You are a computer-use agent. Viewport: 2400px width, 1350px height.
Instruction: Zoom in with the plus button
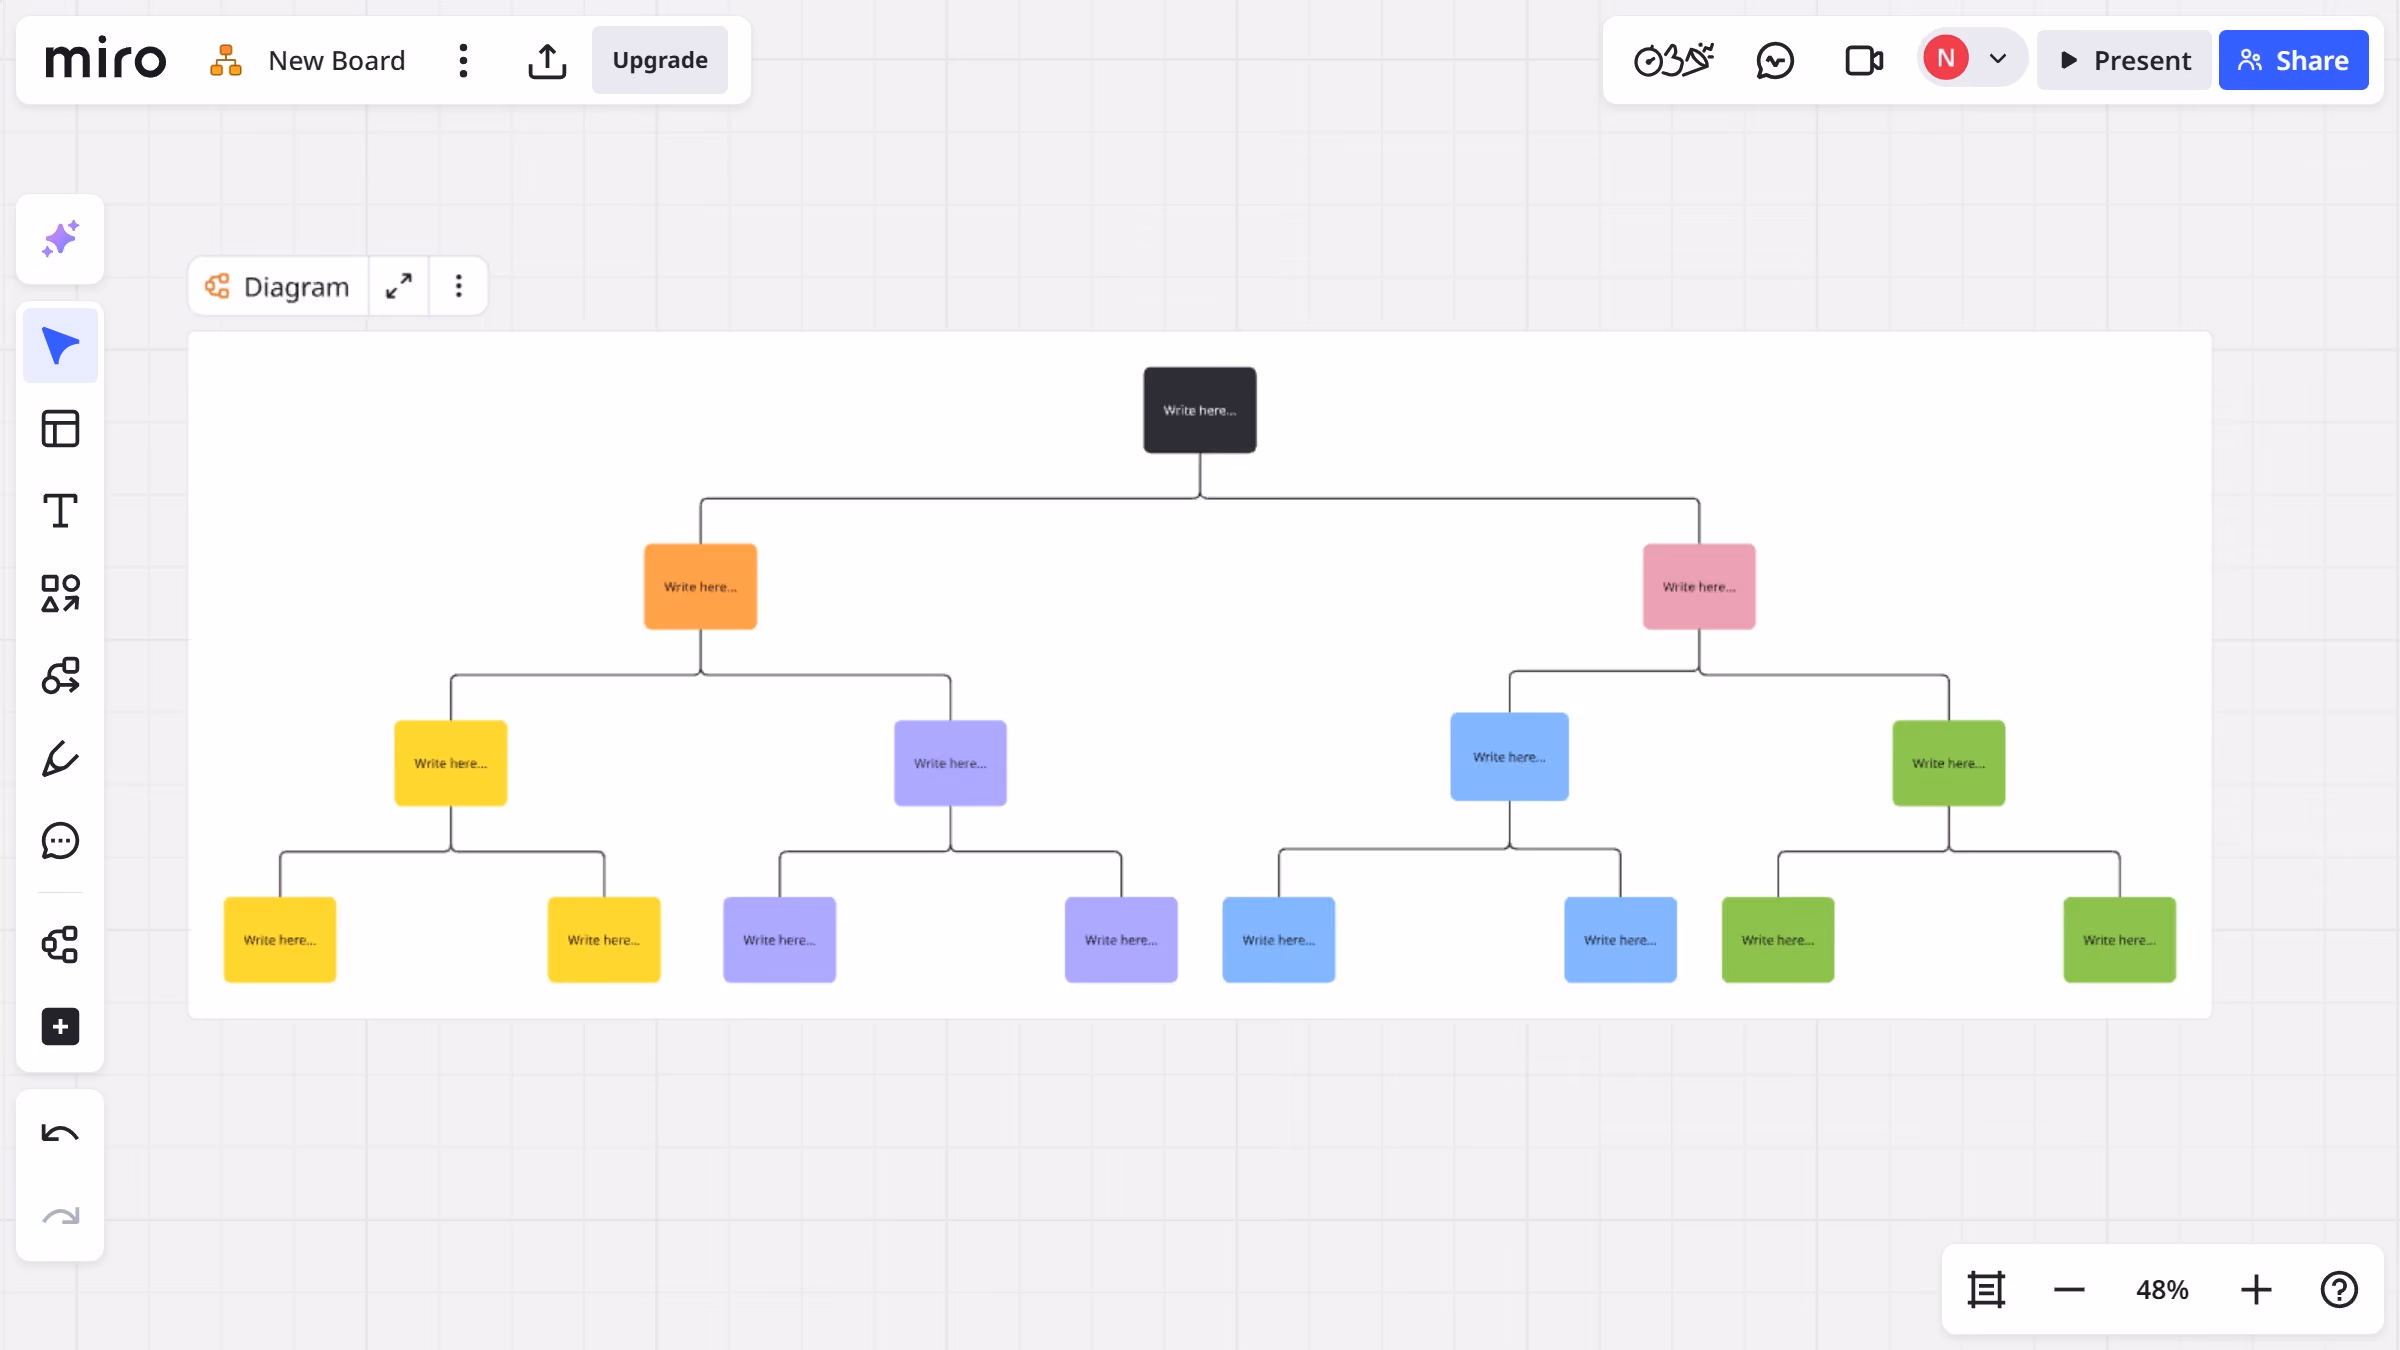click(2256, 1290)
